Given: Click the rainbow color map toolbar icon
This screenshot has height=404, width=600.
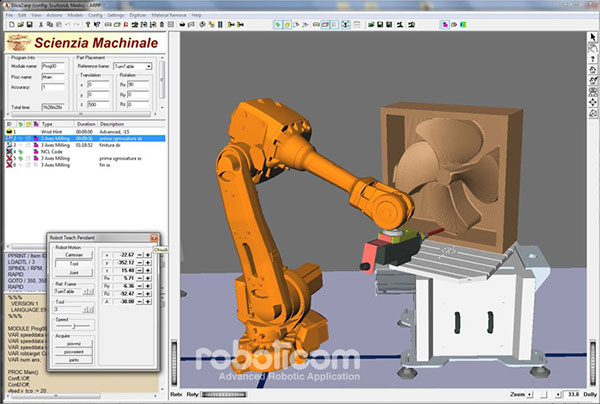Looking at the screenshot, I should point(463,25).
